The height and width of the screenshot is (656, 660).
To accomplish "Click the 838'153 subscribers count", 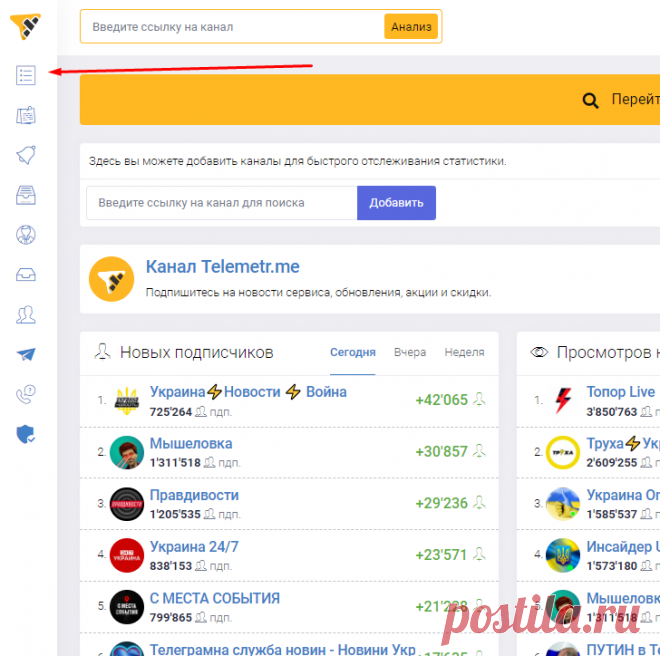I will coord(171,565).
